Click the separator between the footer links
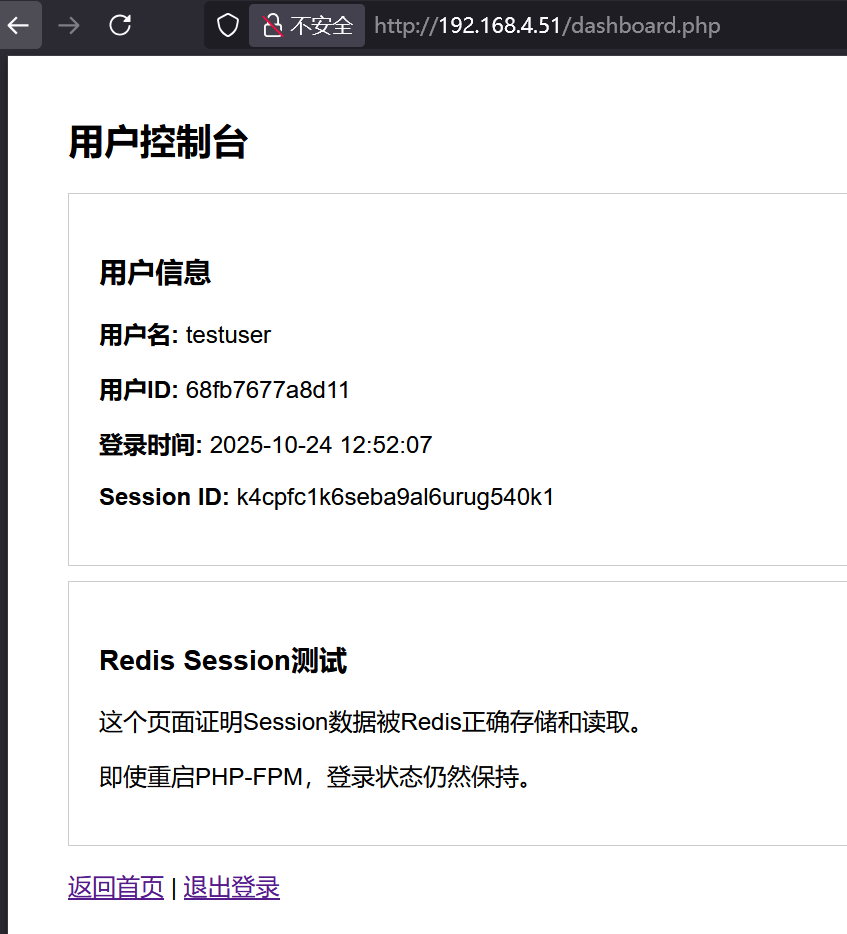Screen dimensions: 847x934 (x=174, y=887)
